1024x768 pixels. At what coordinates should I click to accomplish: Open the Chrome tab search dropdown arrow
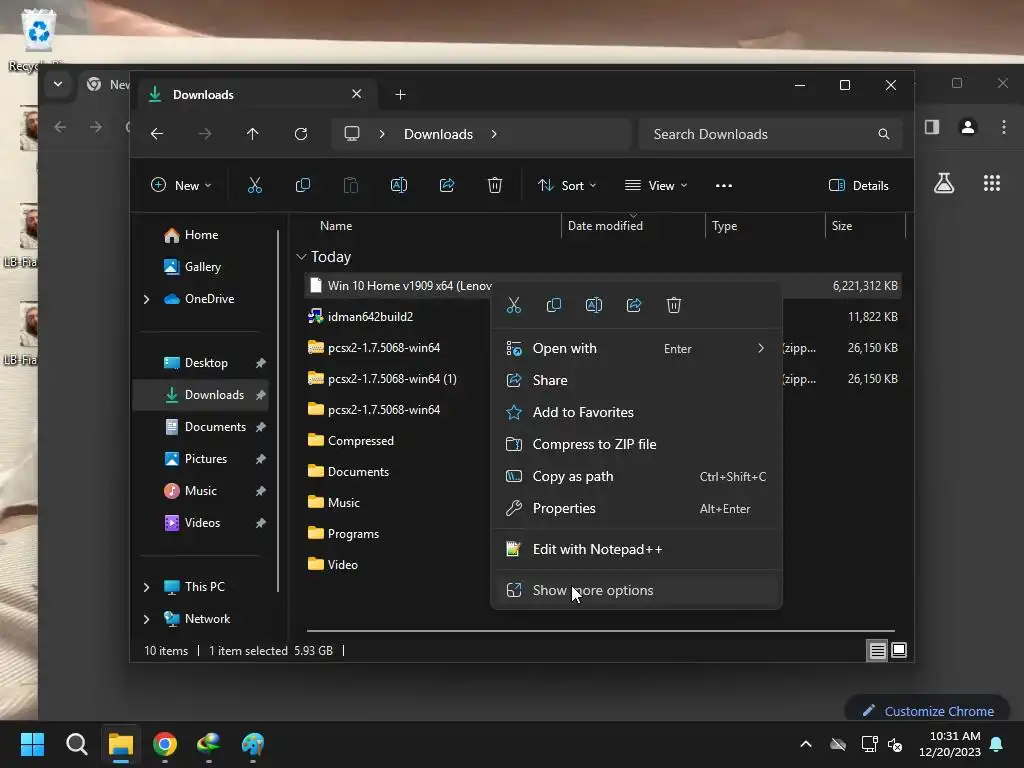point(58,84)
